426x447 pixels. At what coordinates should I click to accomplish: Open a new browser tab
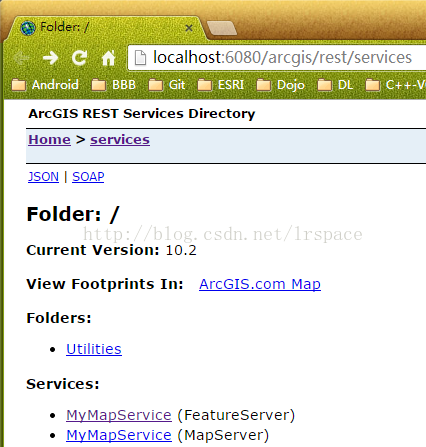(x=222, y=28)
